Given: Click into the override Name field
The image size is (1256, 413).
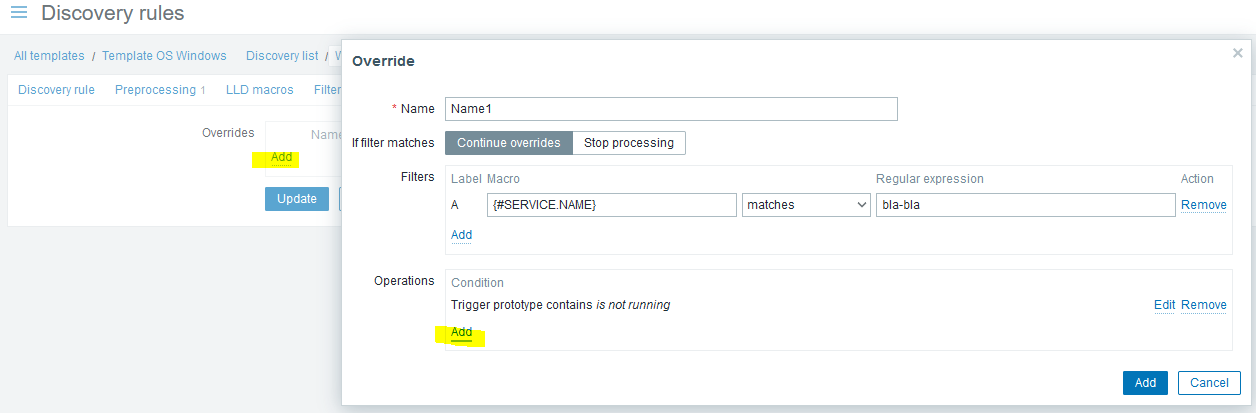Looking at the screenshot, I should (671, 109).
